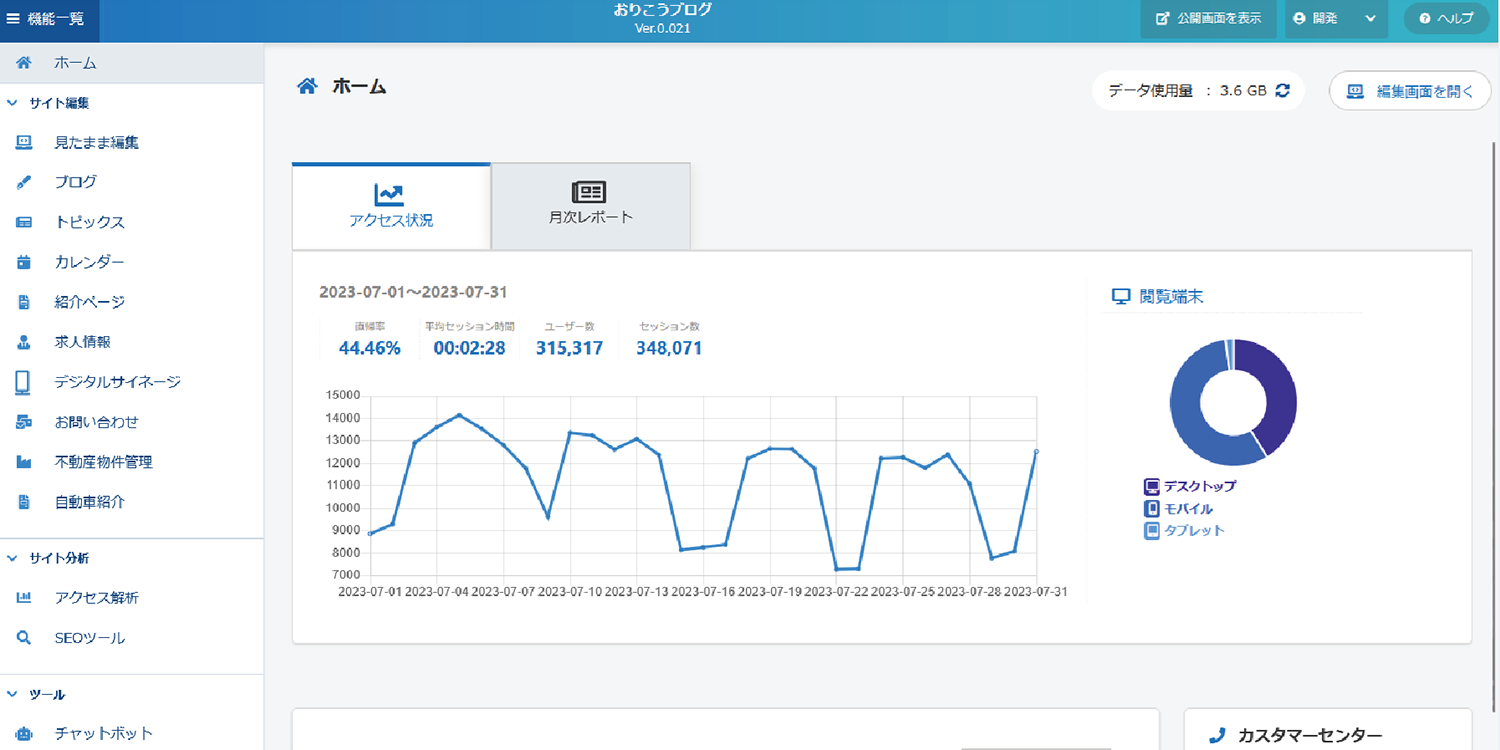Open the ヘルプ button
The image size is (1500, 750).
click(1446, 19)
